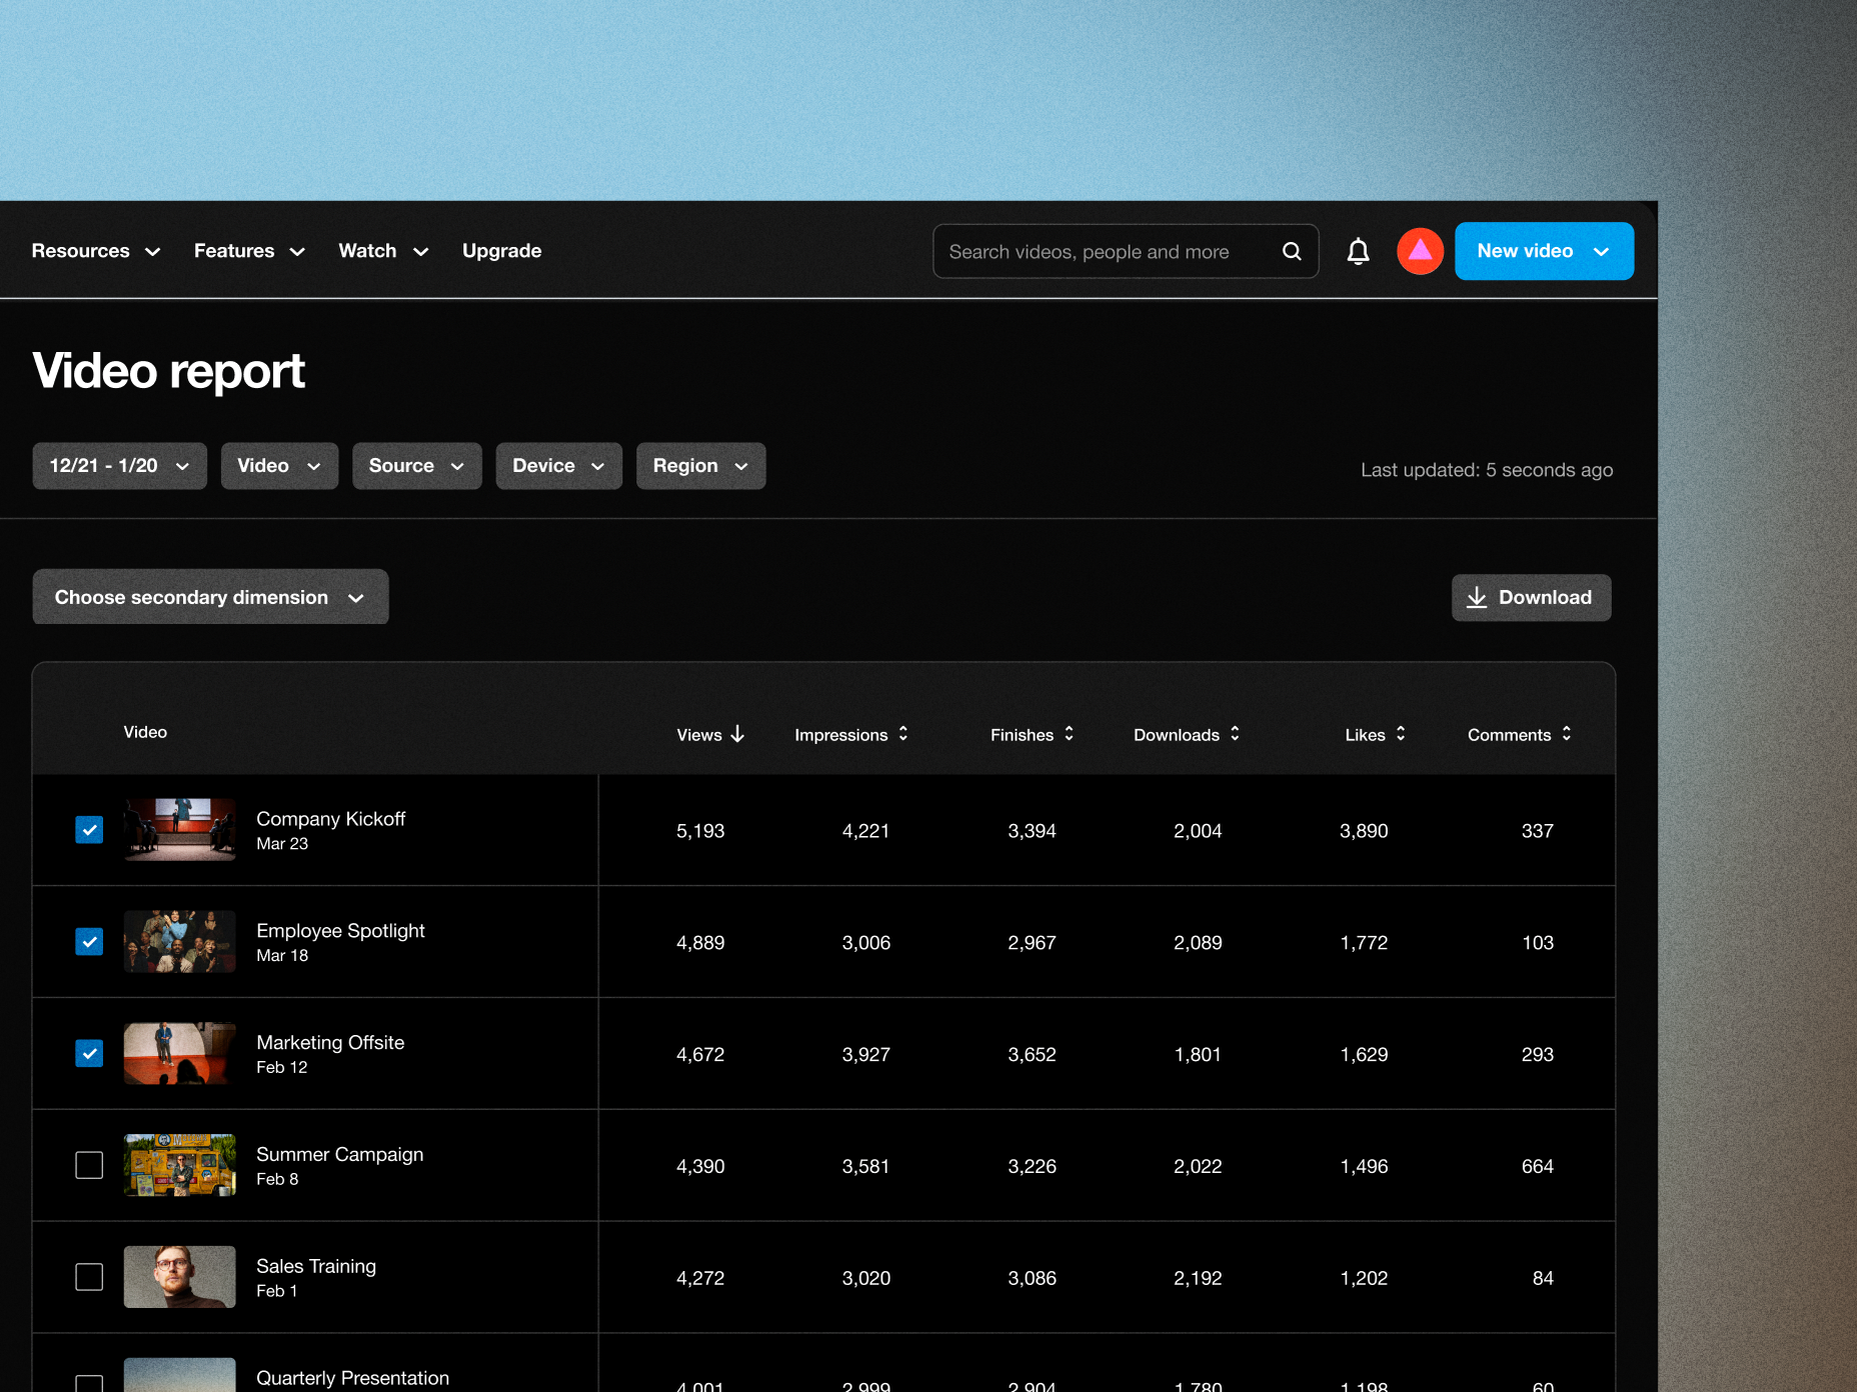Click the Likes column header label

(1365, 735)
